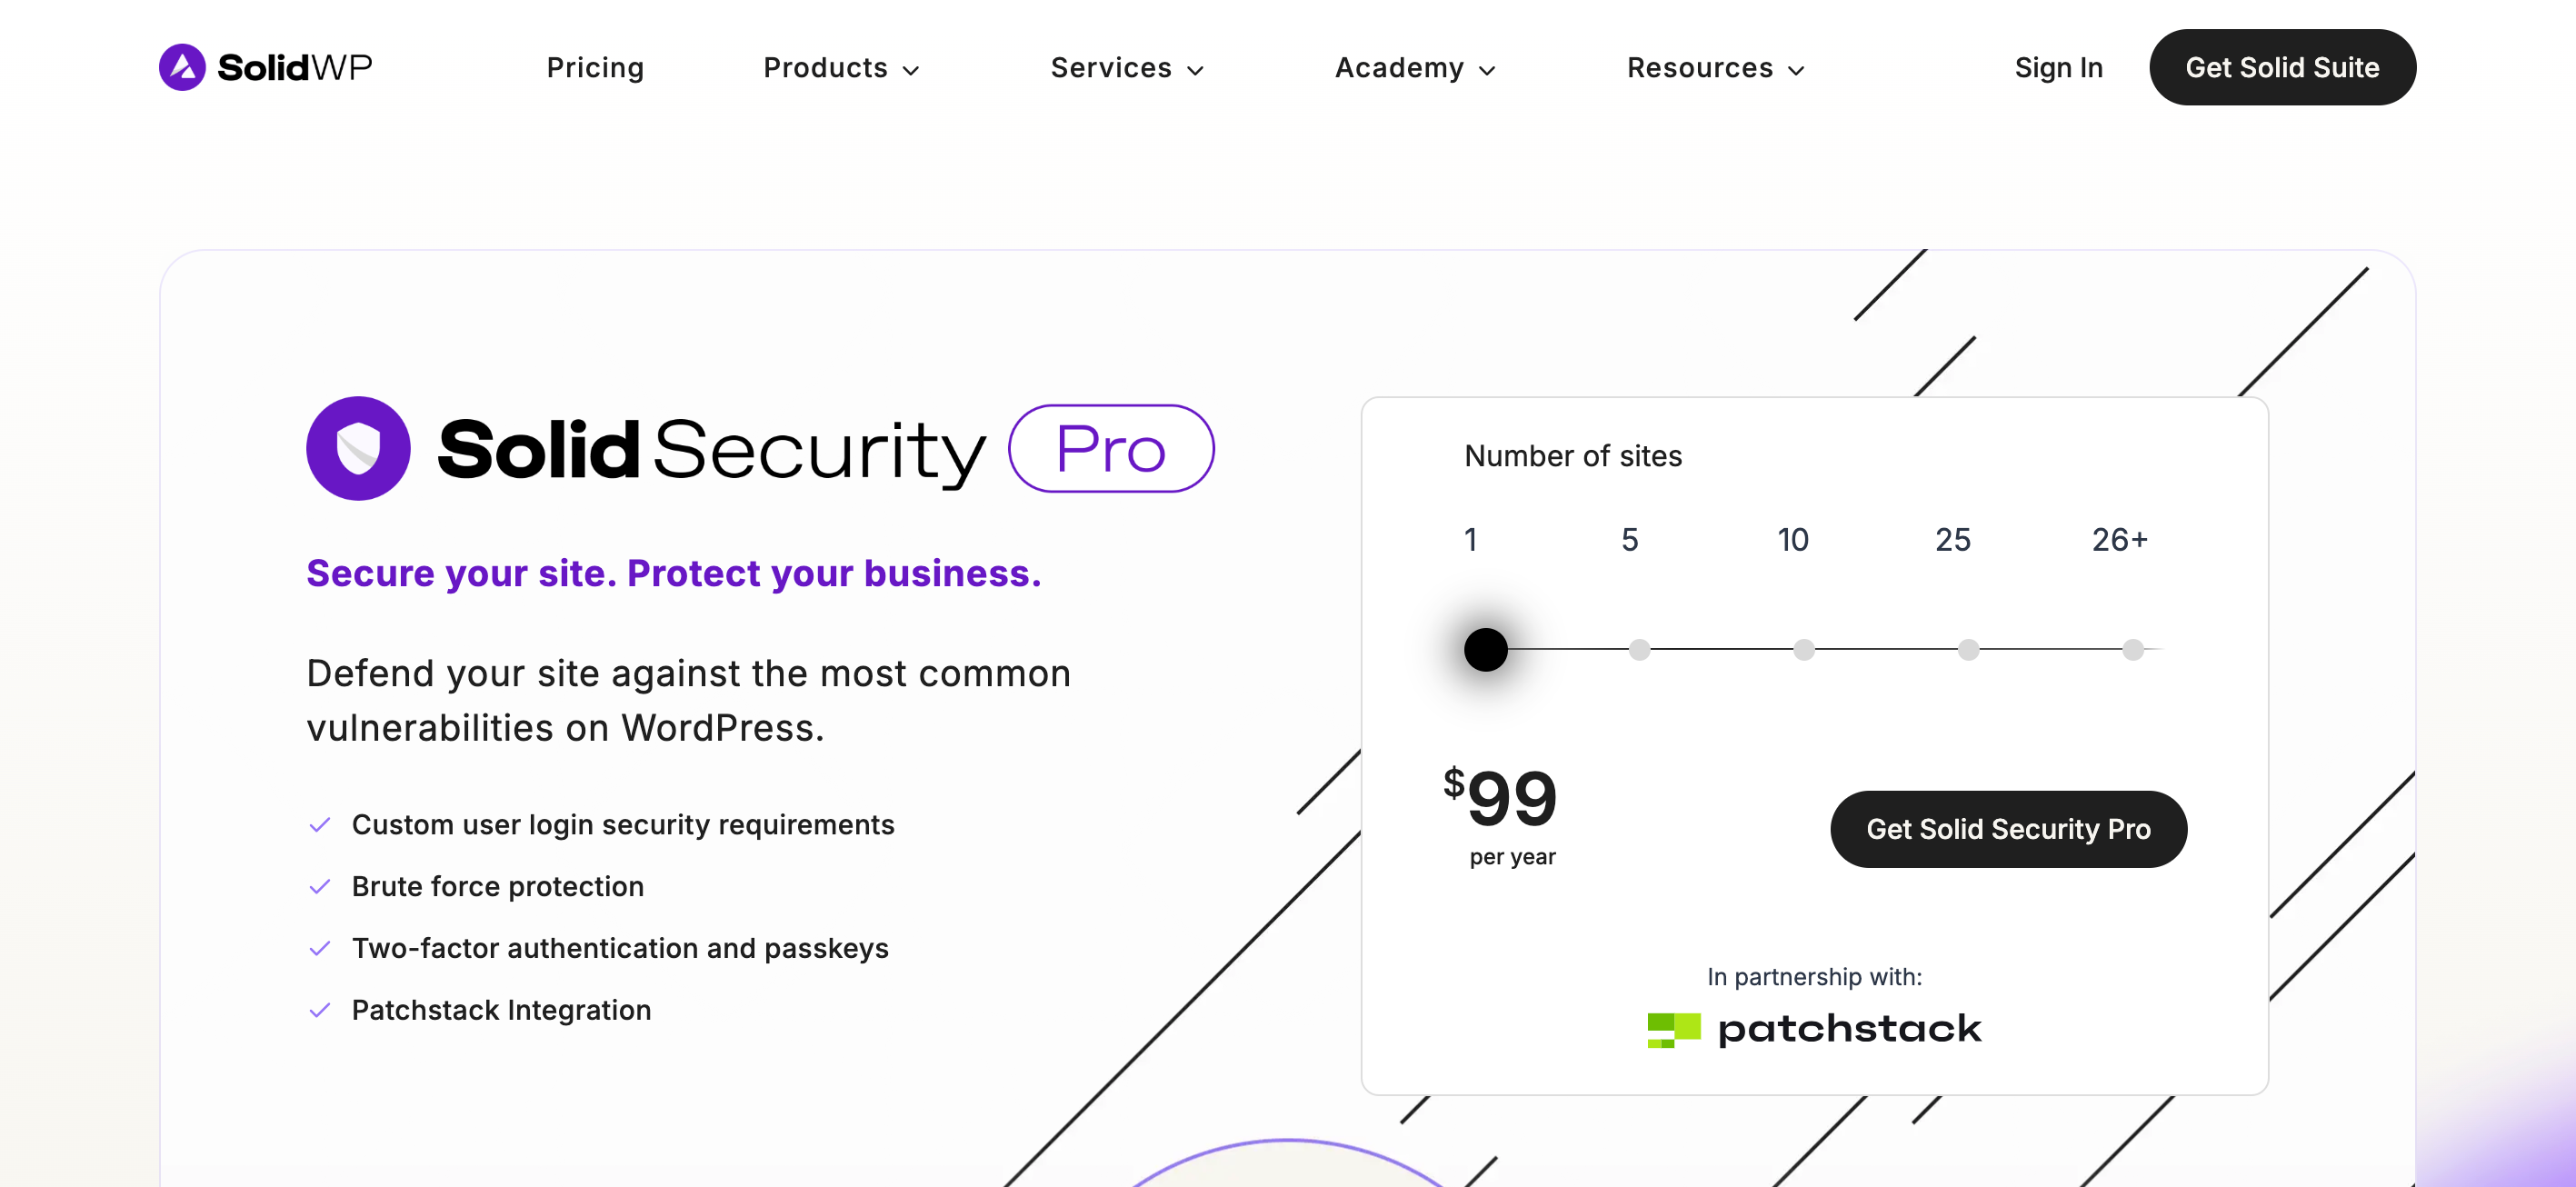Image resolution: width=2576 pixels, height=1187 pixels.
Task: Click the Get Solid Security Pro button
Action: click(x=2008, y=829)
